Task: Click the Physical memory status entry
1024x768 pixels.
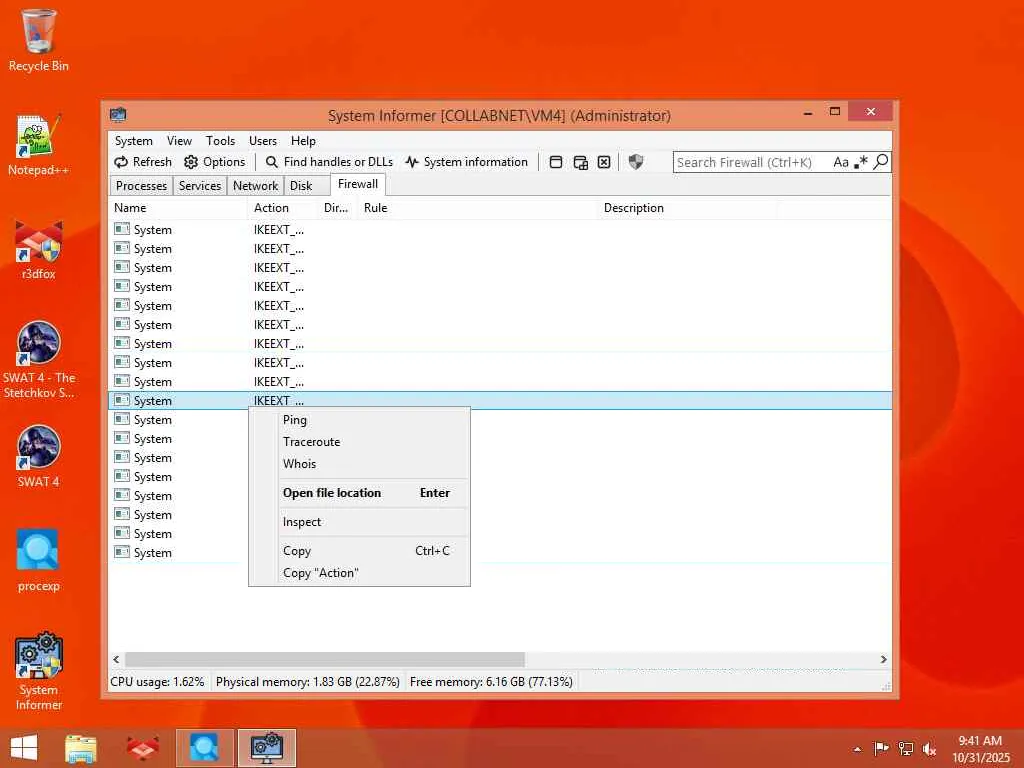Action: (308, 682)
